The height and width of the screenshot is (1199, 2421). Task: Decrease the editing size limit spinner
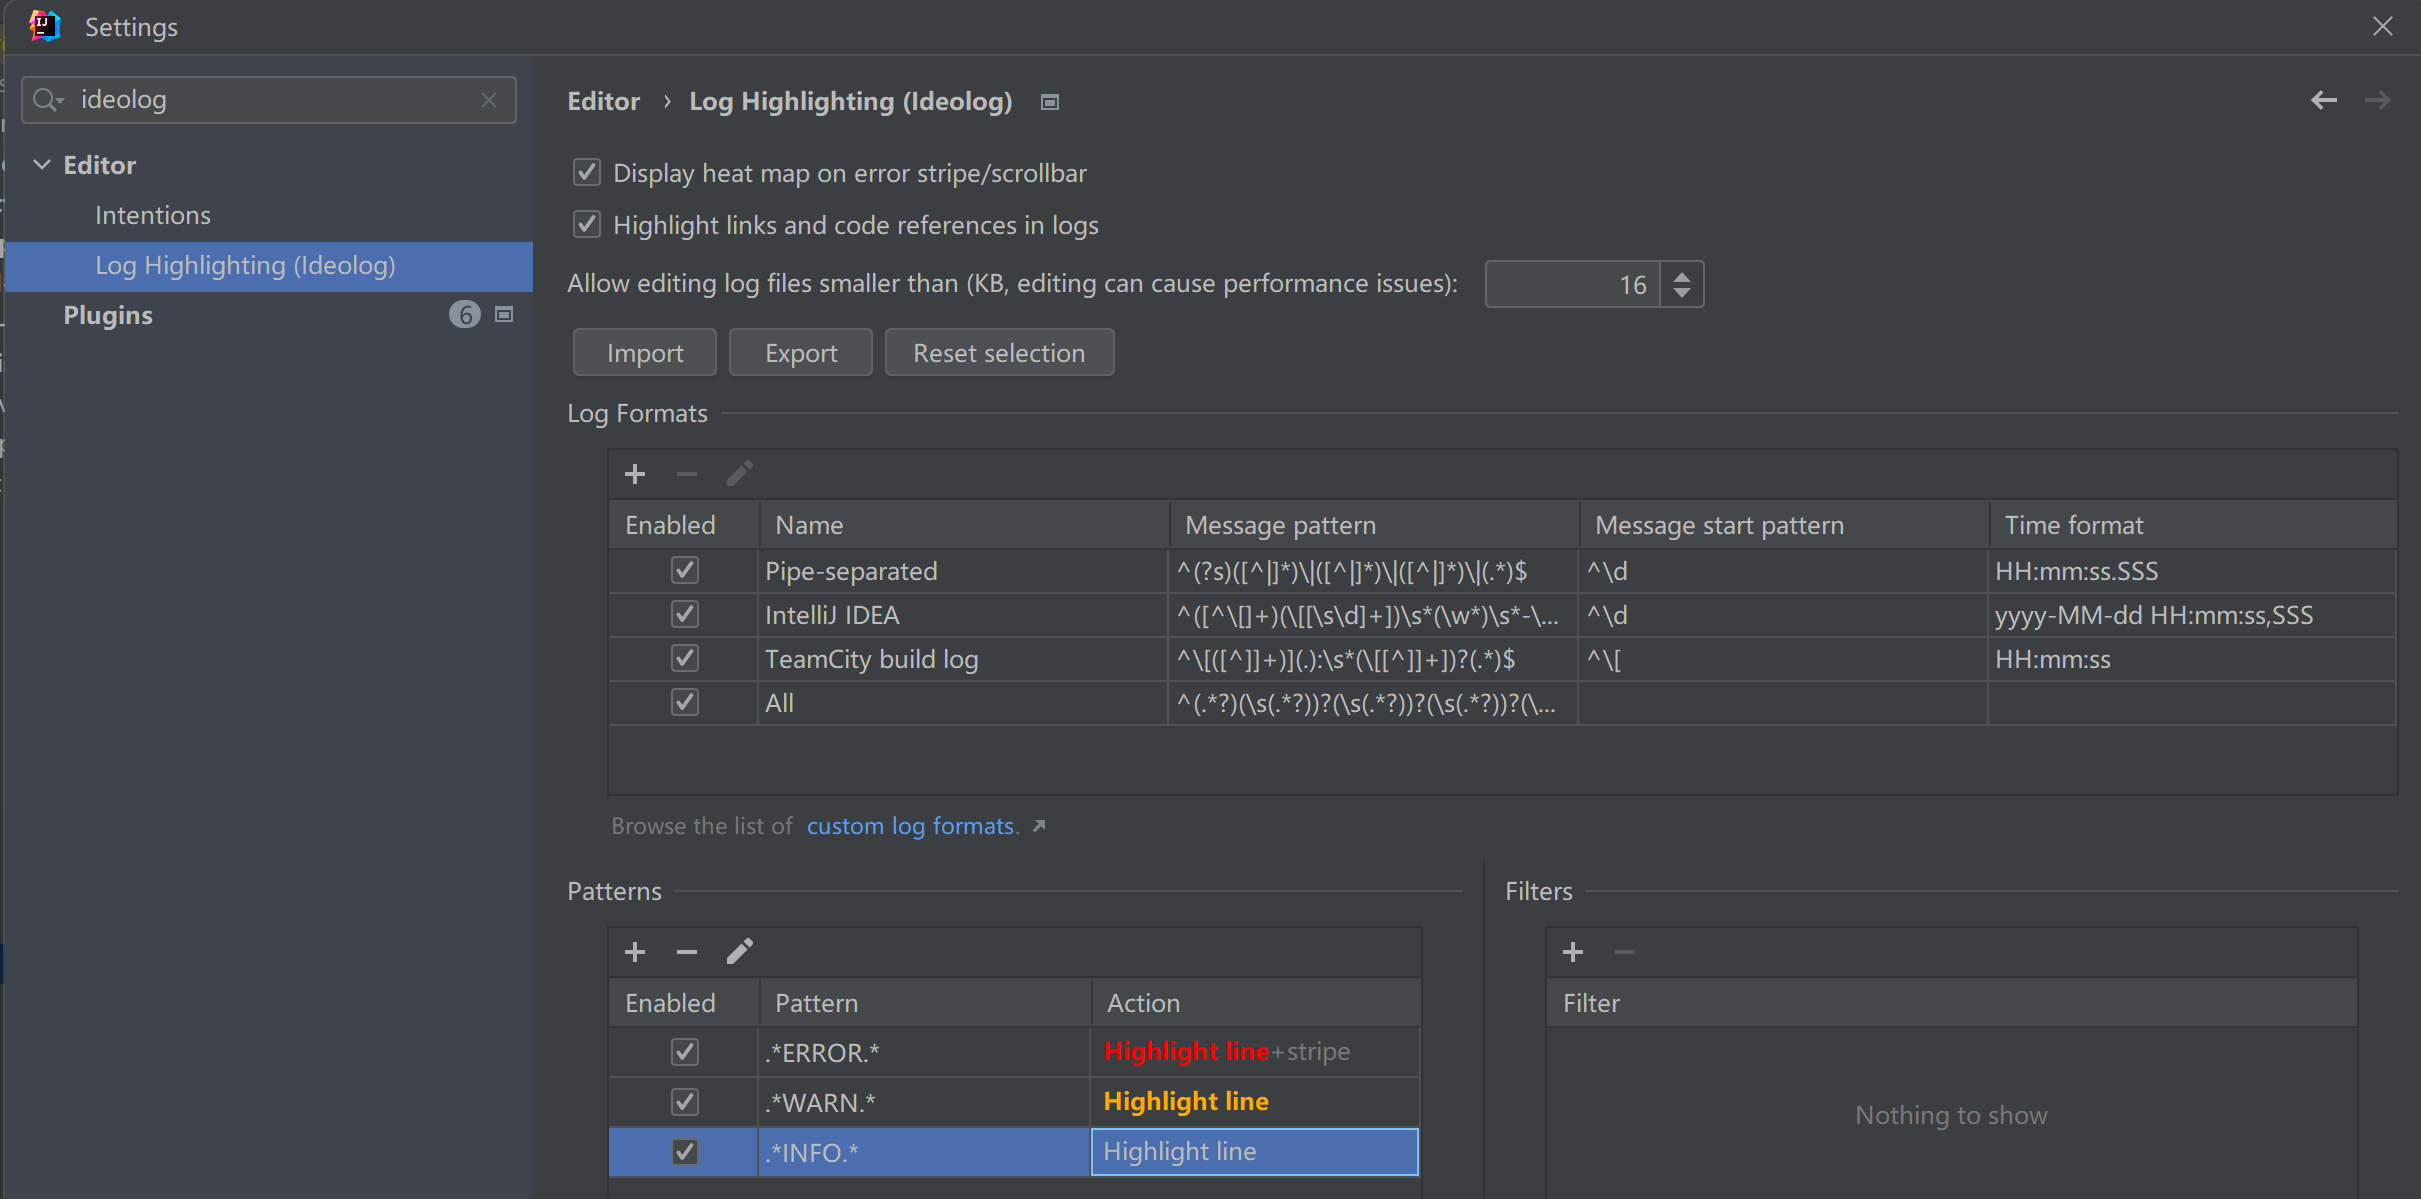tap(1682, 293)
